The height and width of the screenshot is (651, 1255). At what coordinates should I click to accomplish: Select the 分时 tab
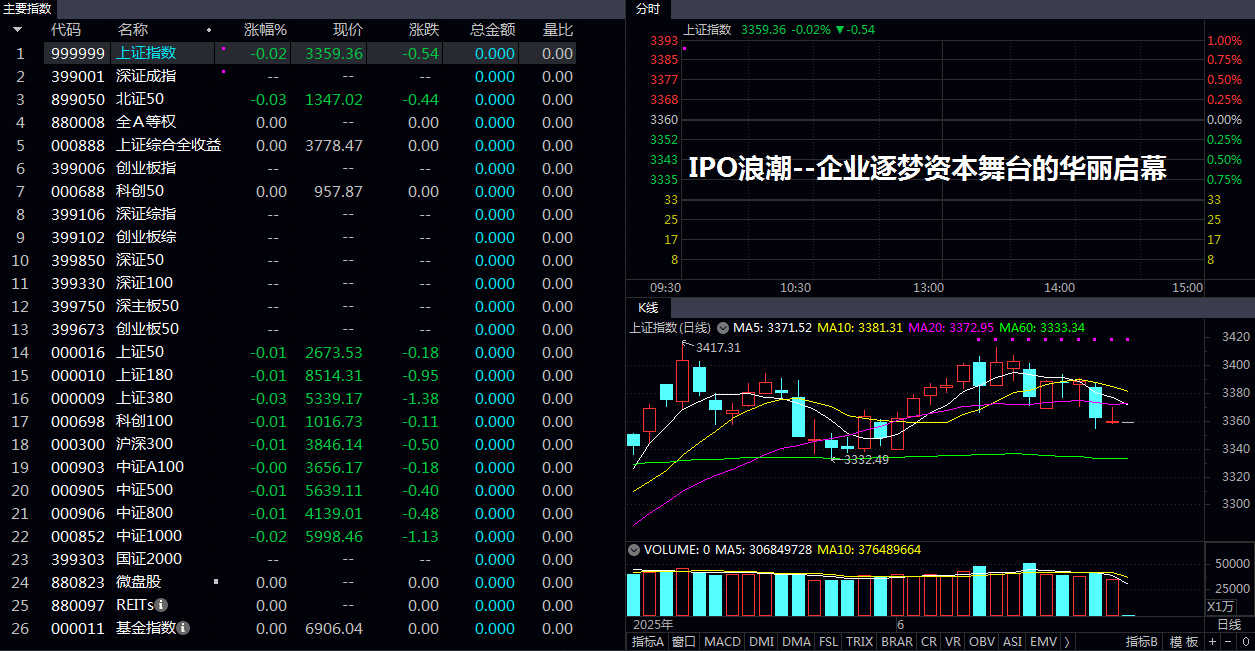648,9
